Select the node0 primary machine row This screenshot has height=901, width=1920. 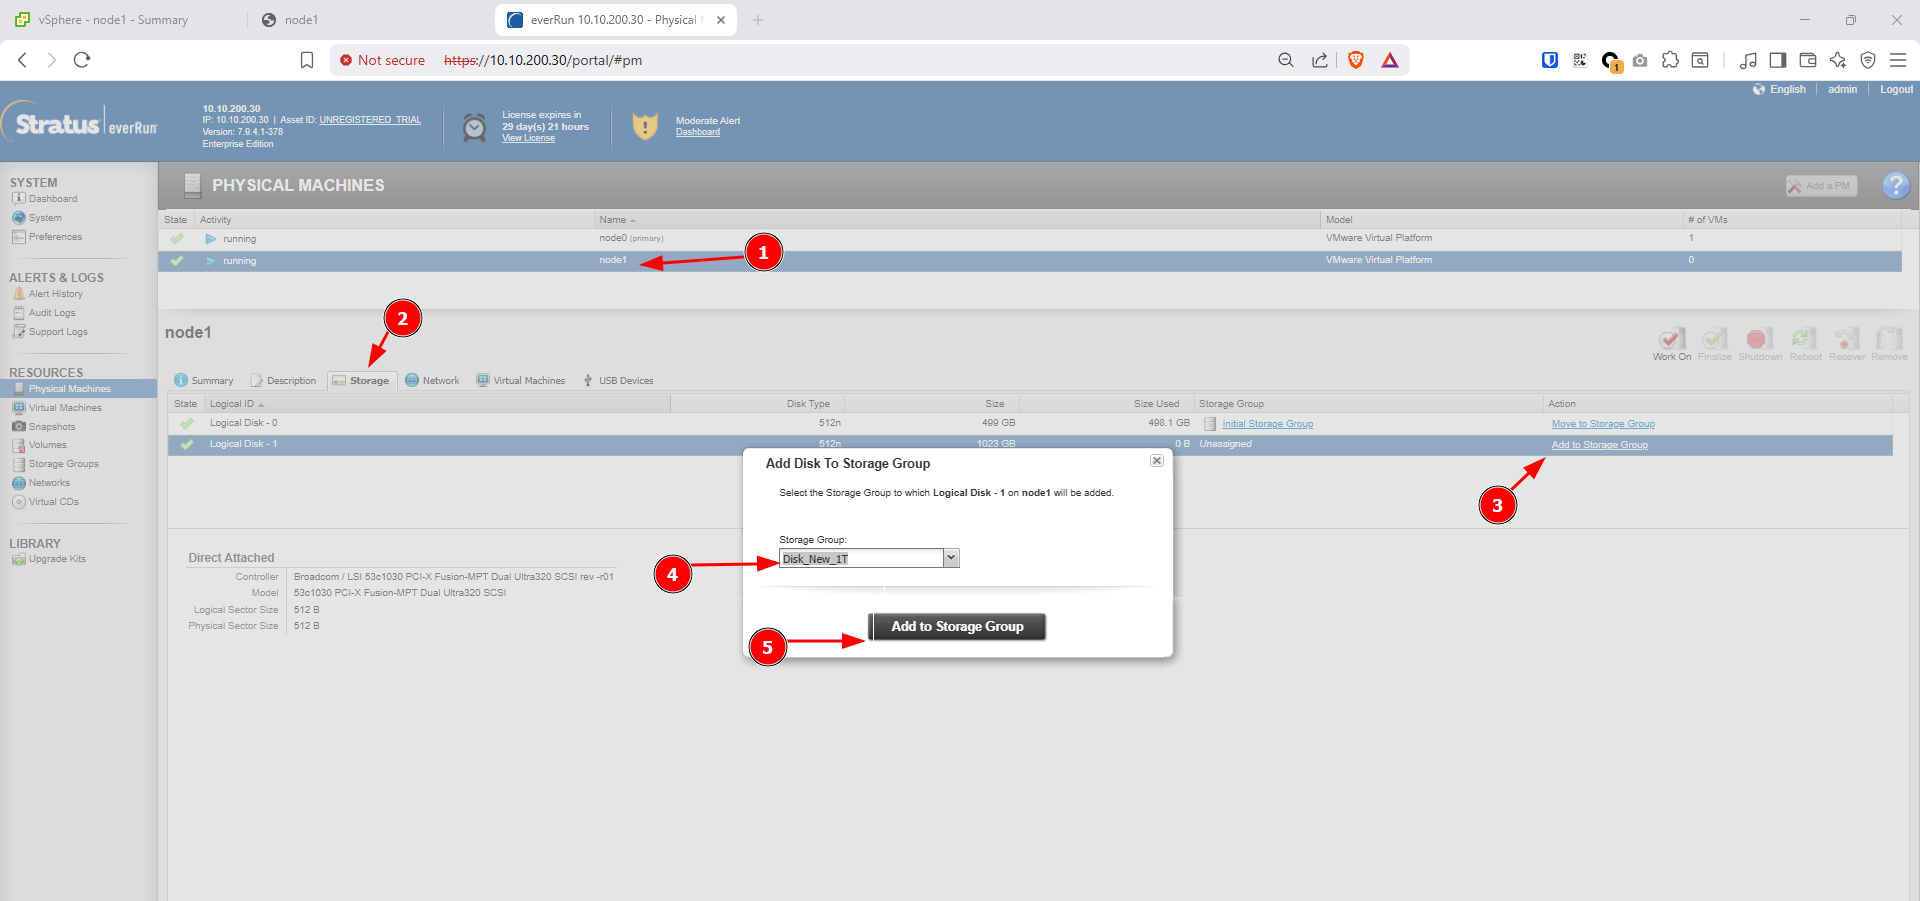click(613, 239)
